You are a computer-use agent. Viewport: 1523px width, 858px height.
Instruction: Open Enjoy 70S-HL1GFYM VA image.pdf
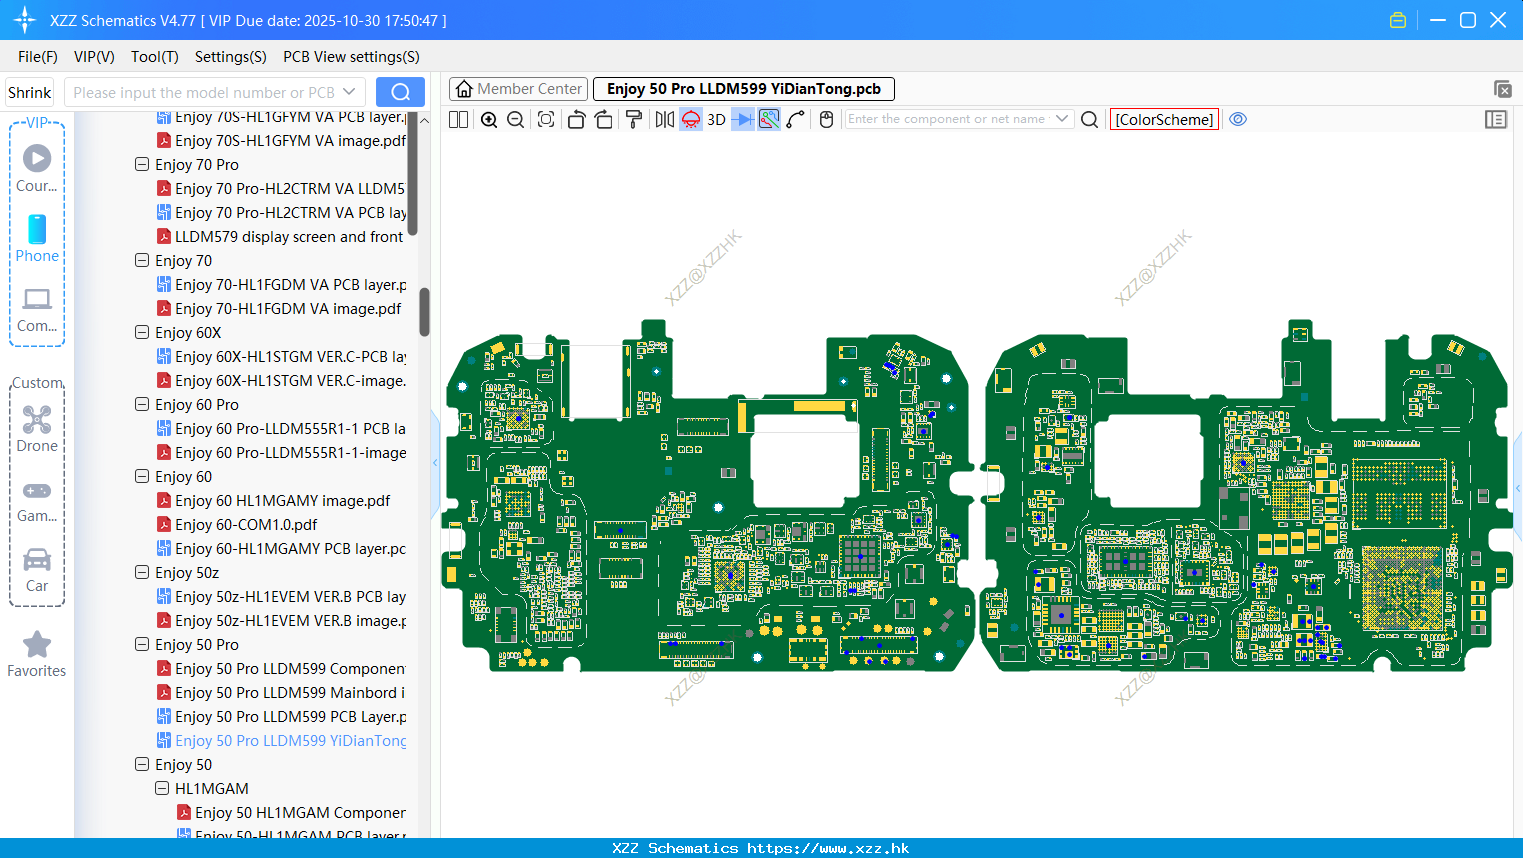coord(281,140)
